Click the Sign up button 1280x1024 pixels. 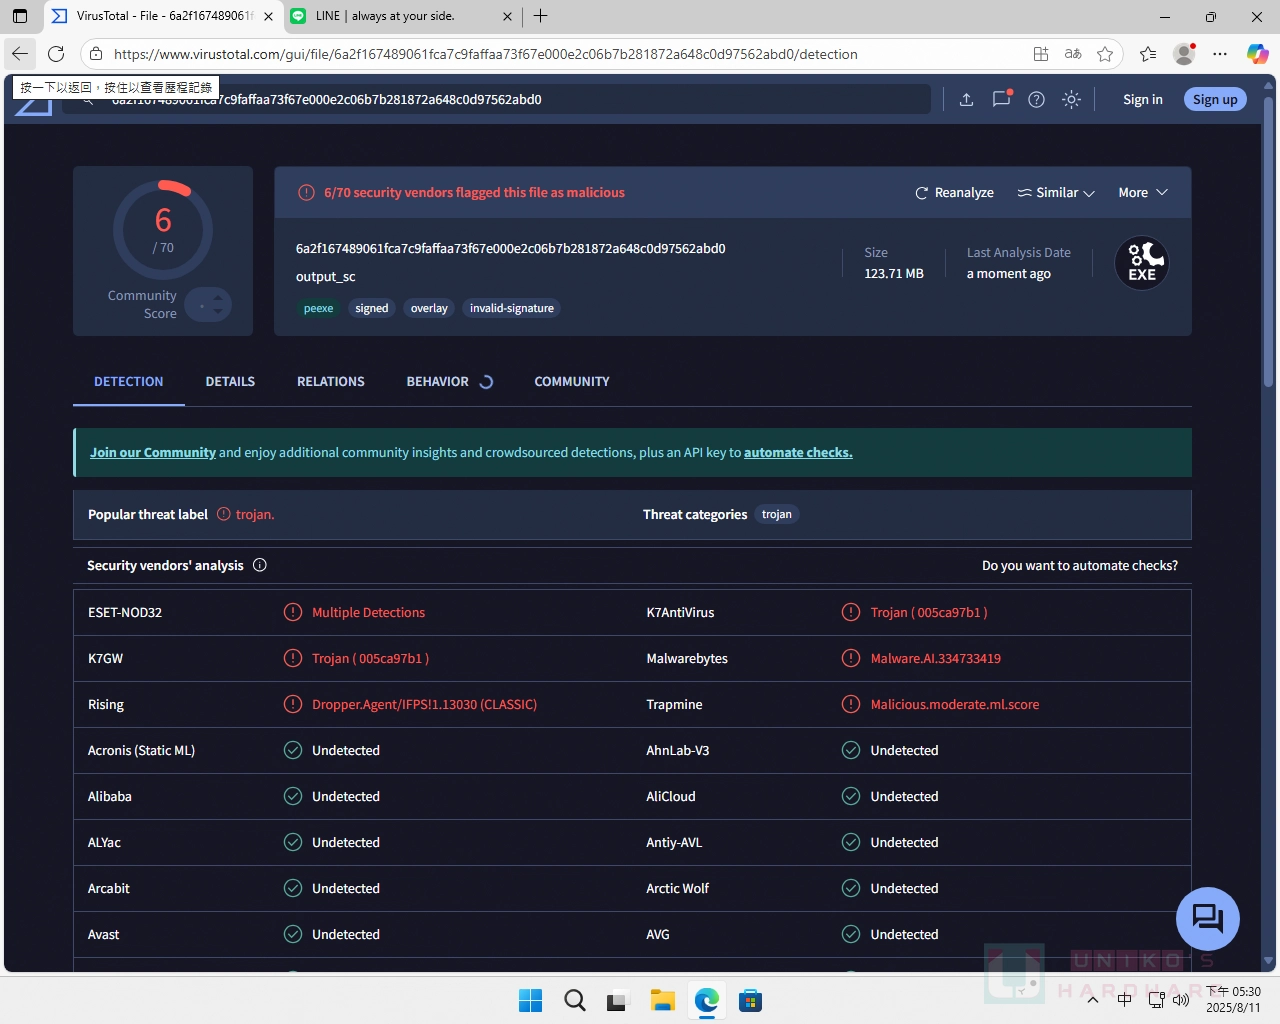pos(1215,99)
